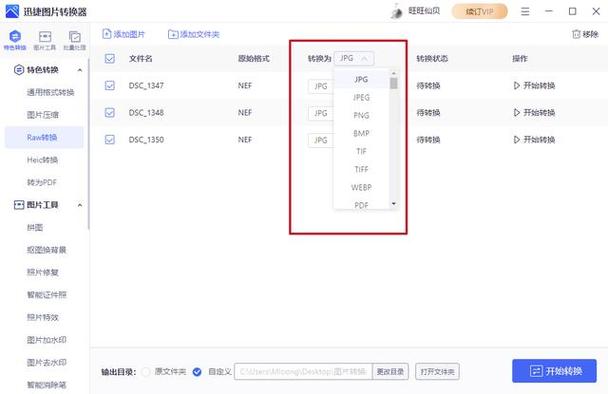Screen dimensions: 608x394
Task: Click play icon for DSC_1347 开始转换
Action: 516,85
